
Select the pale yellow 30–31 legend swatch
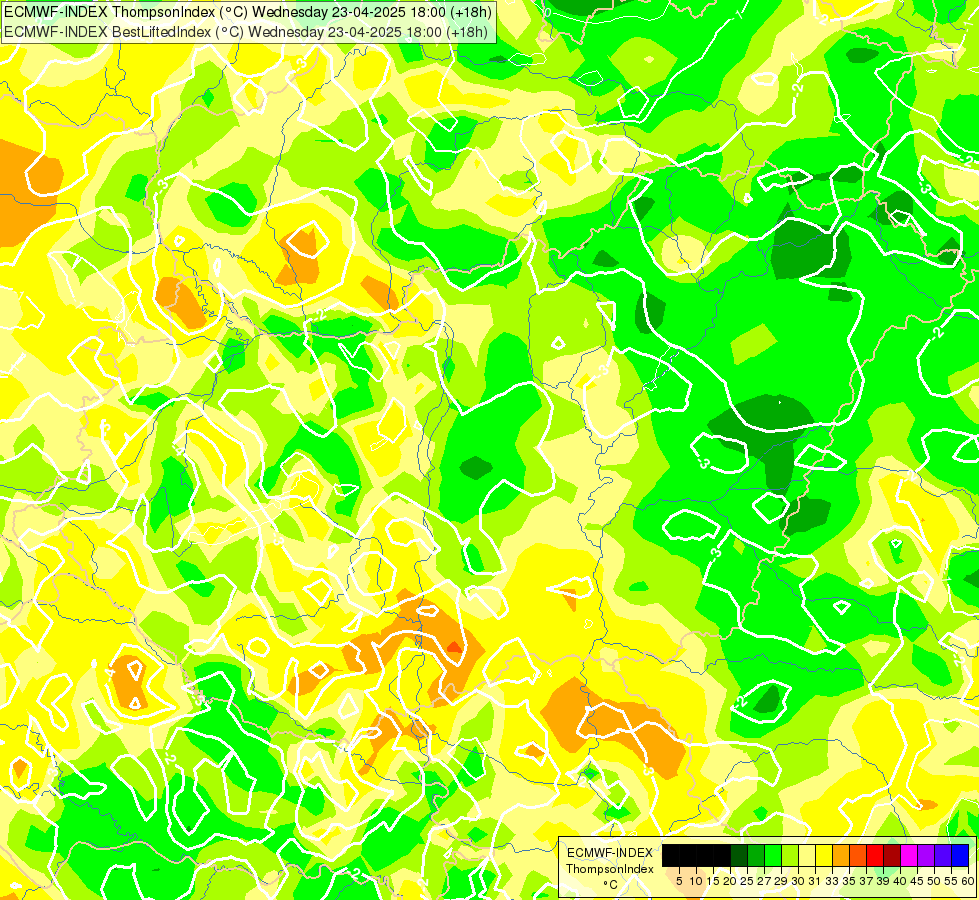807,856
